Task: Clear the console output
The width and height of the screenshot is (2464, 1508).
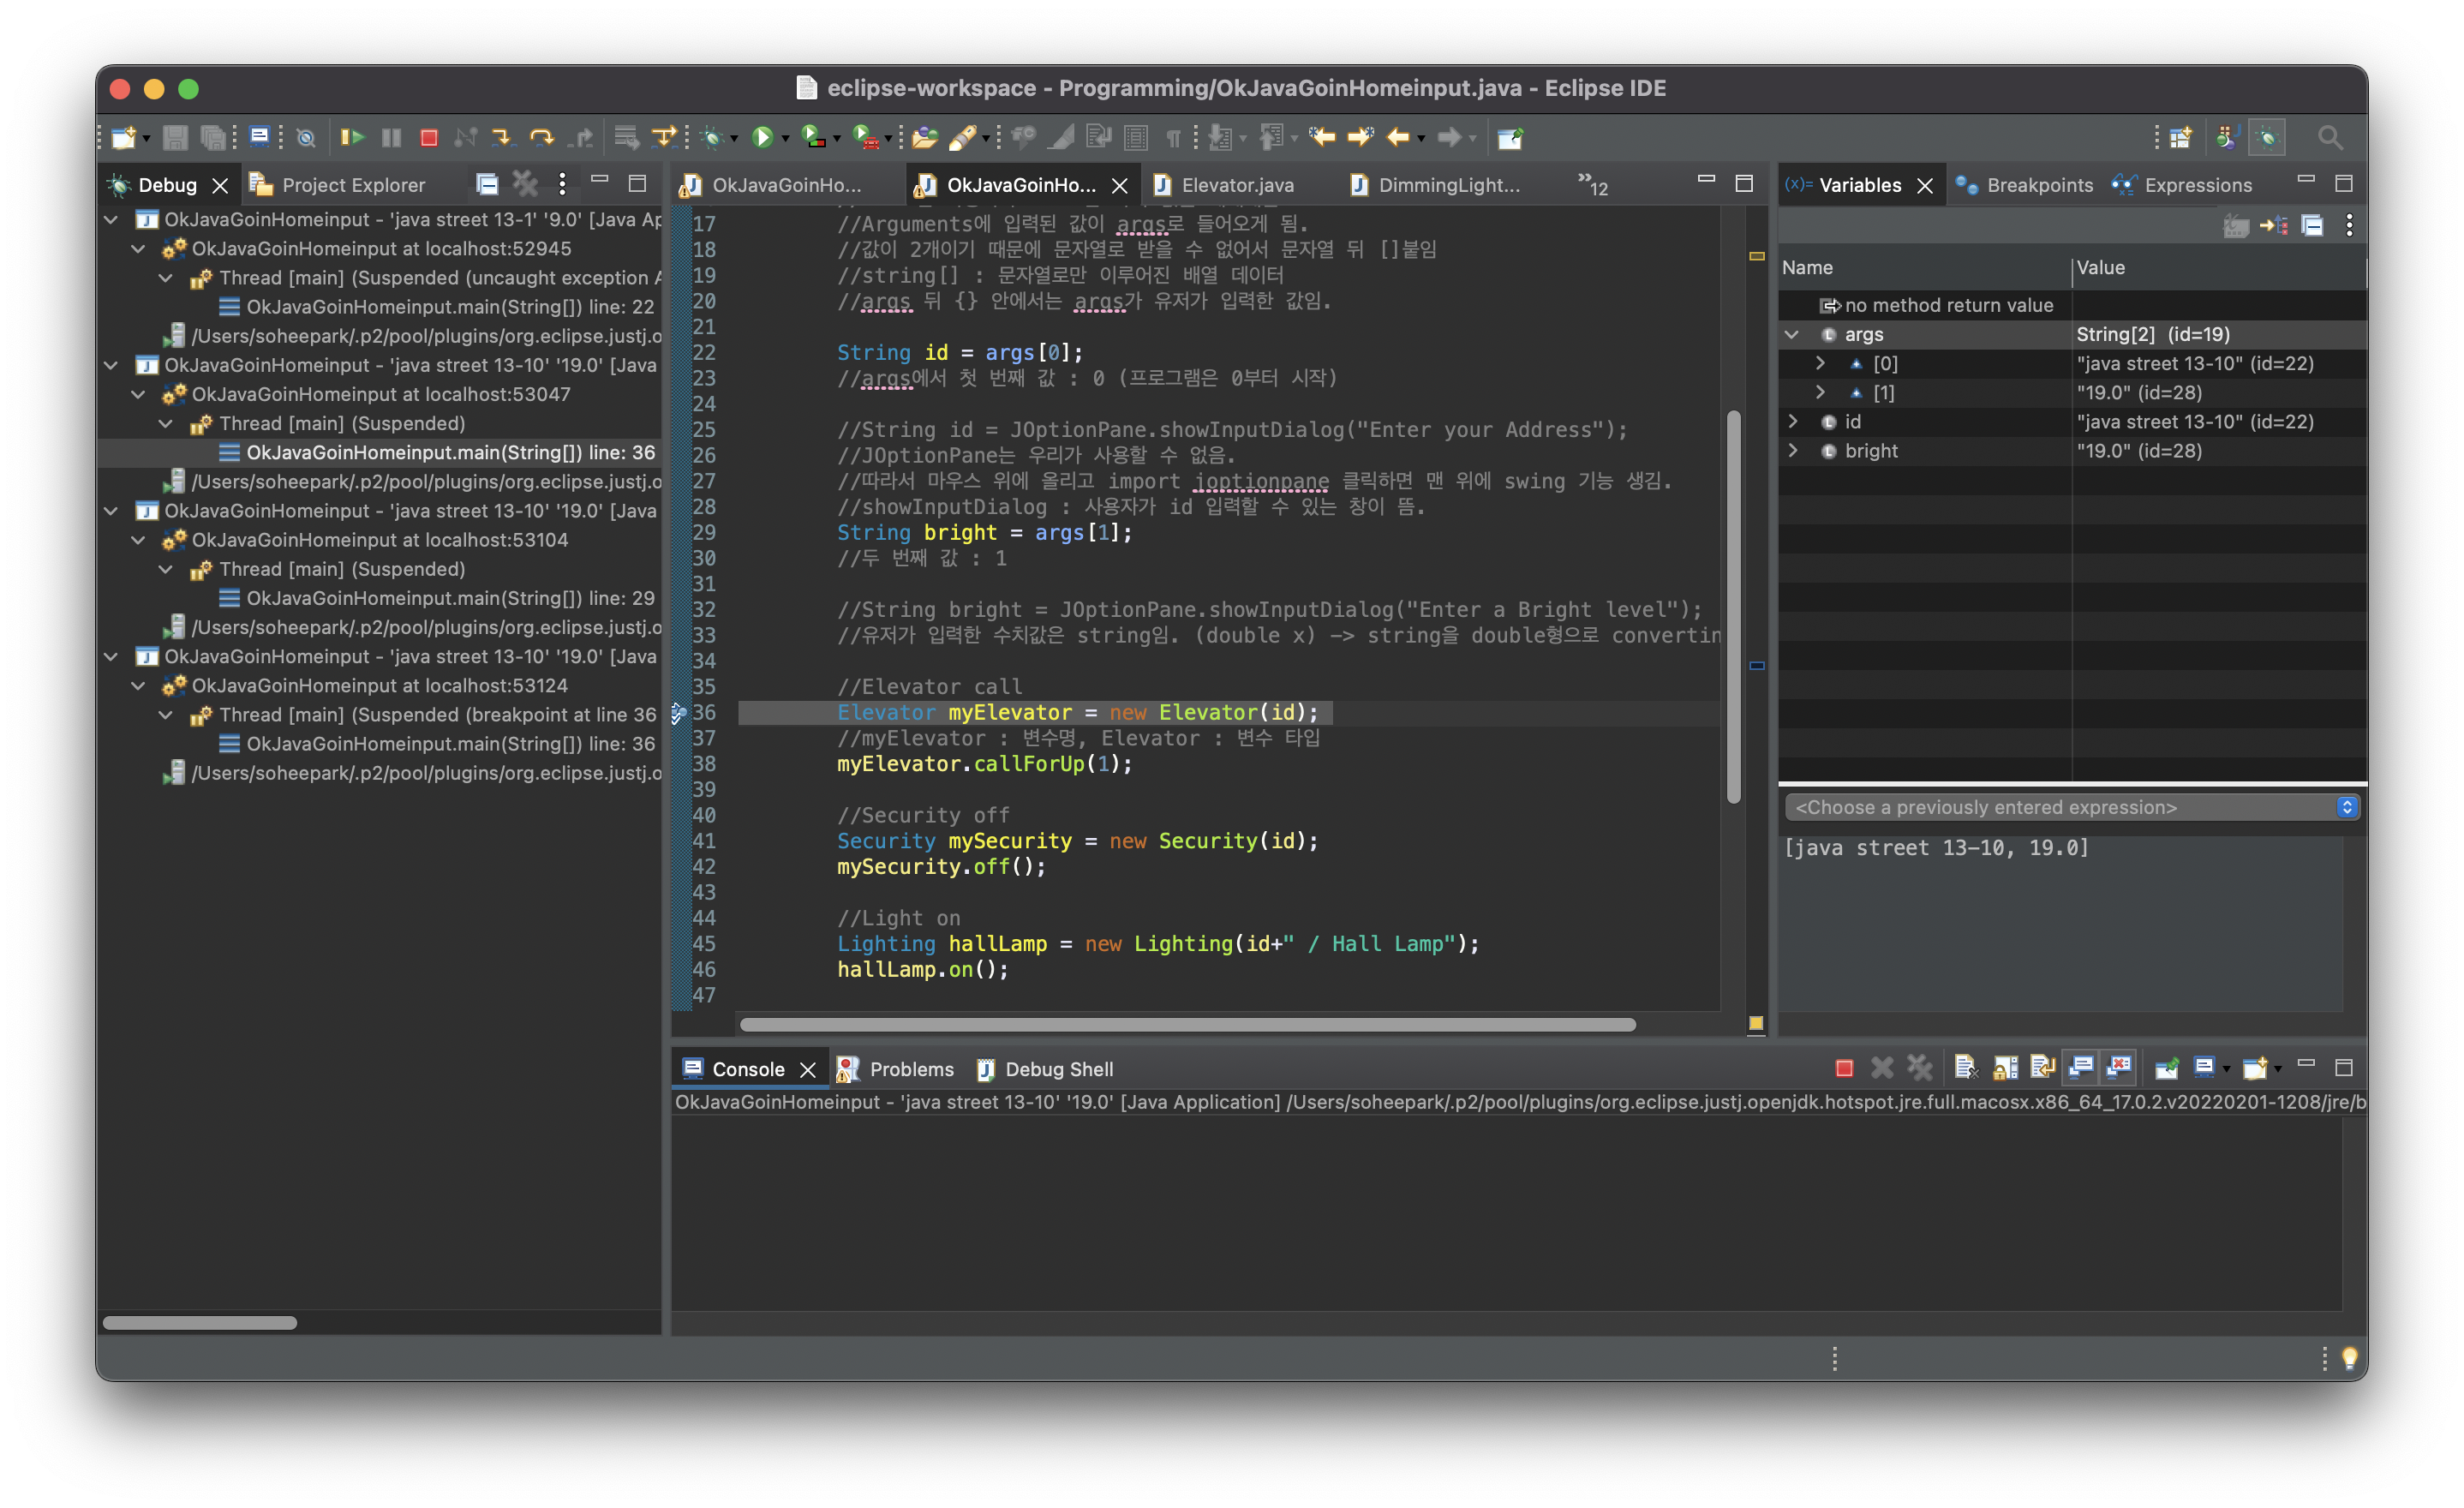Action: [x=1965, y=1068]
